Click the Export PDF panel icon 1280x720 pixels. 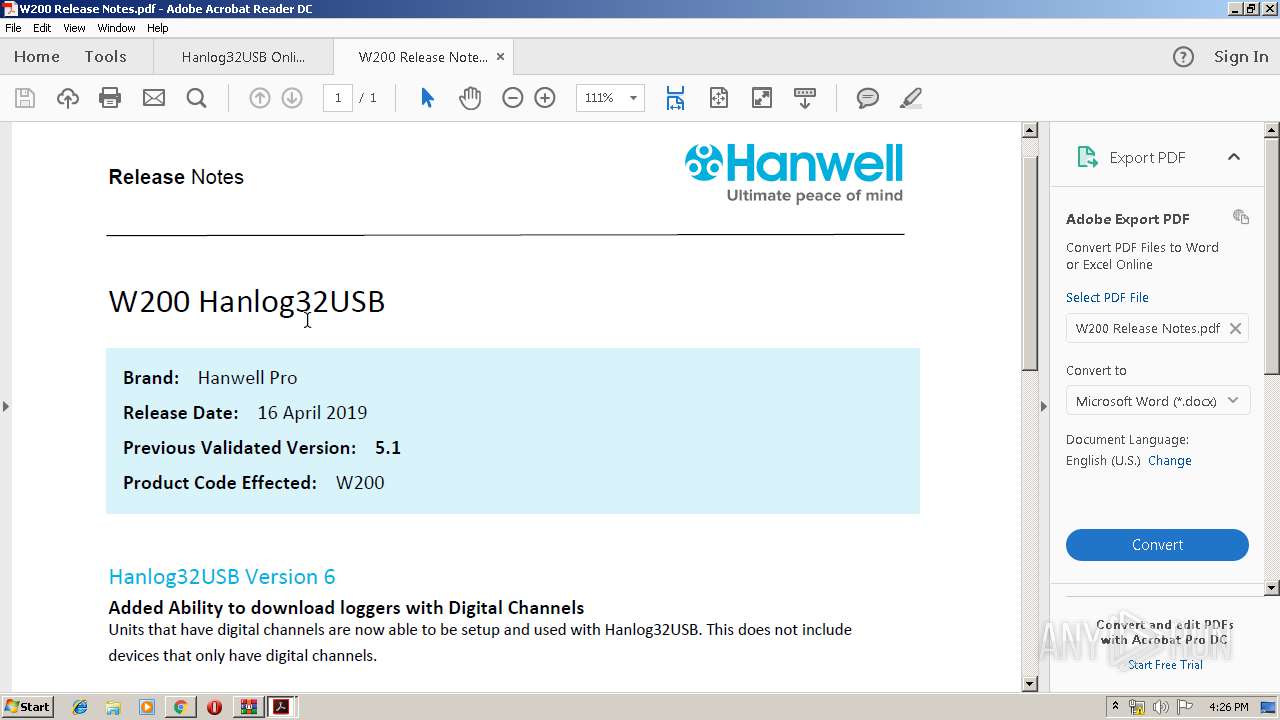(x=1087, y=157)
